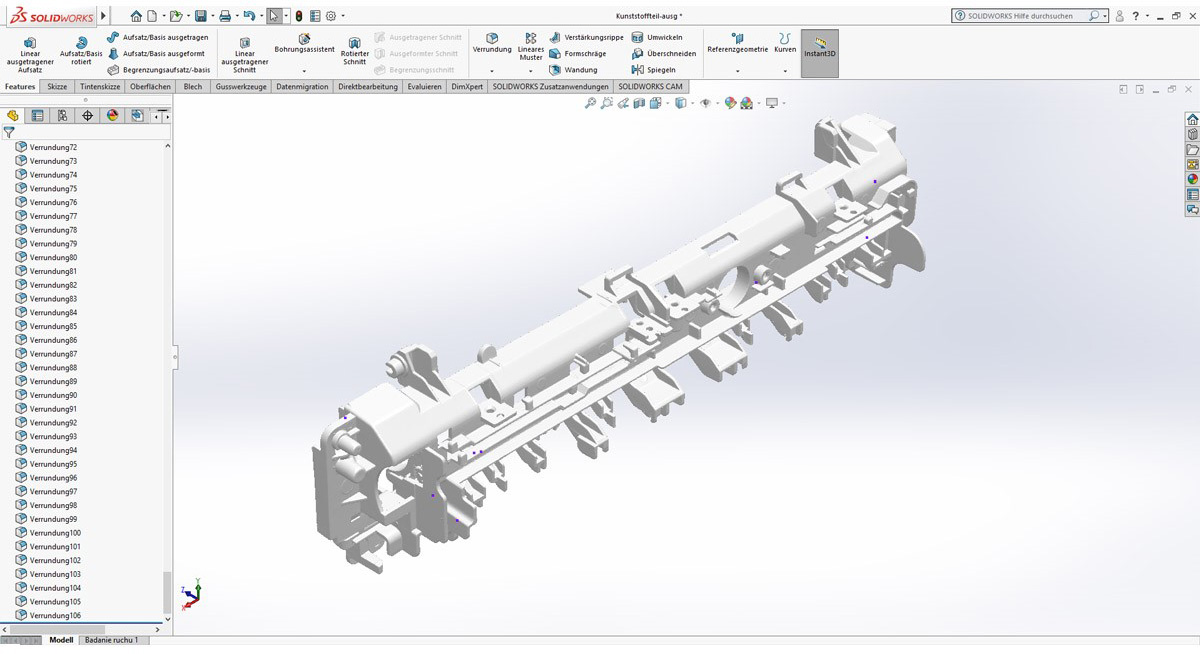Screen dimensions: 1200x654
Task: Expand the Verrundung dropdown arrow
Action: coord(491,72)
